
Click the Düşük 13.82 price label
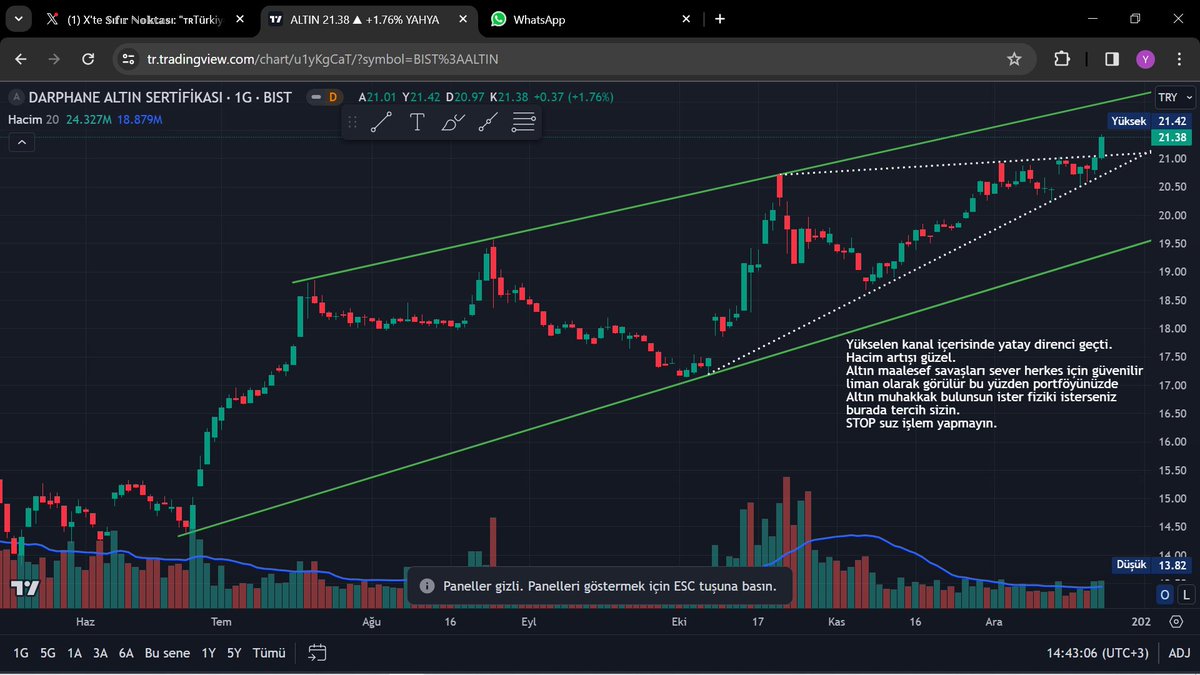(x=1153, y=565)
